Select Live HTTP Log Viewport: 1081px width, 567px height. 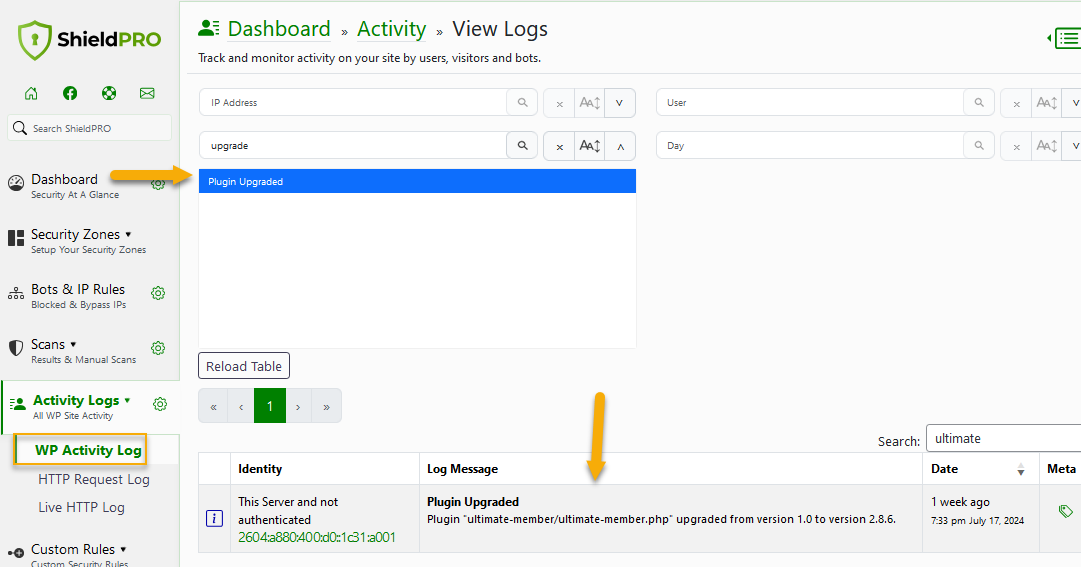[x=81, y=508]
